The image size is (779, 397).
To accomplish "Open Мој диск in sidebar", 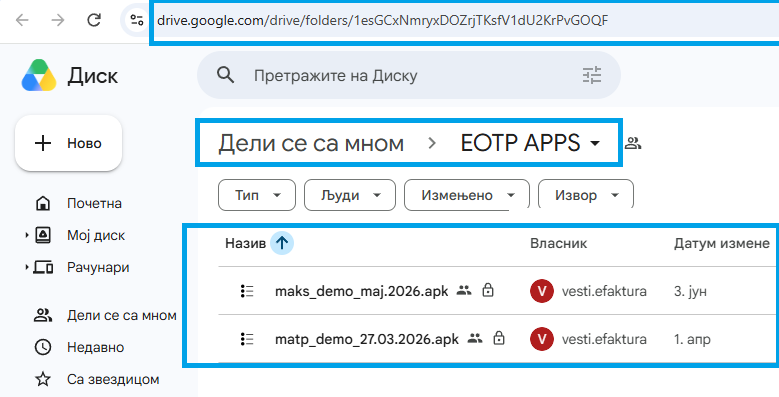I will tap(96, 235).
